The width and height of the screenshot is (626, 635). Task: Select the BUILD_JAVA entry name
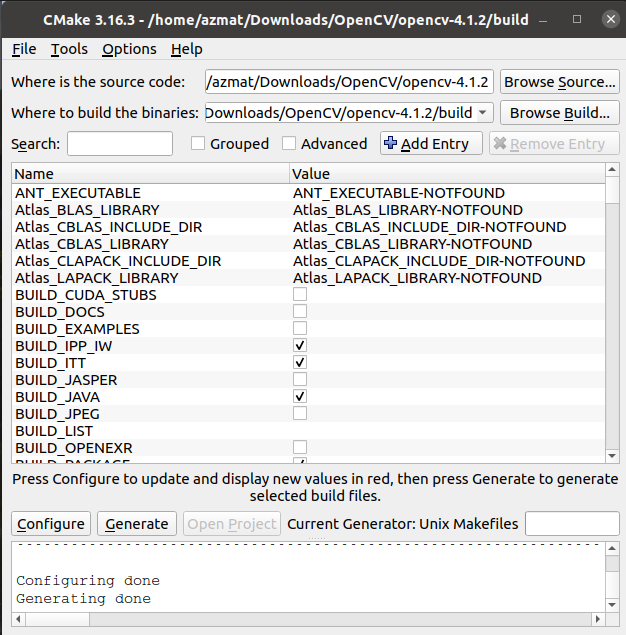[57, 397]
